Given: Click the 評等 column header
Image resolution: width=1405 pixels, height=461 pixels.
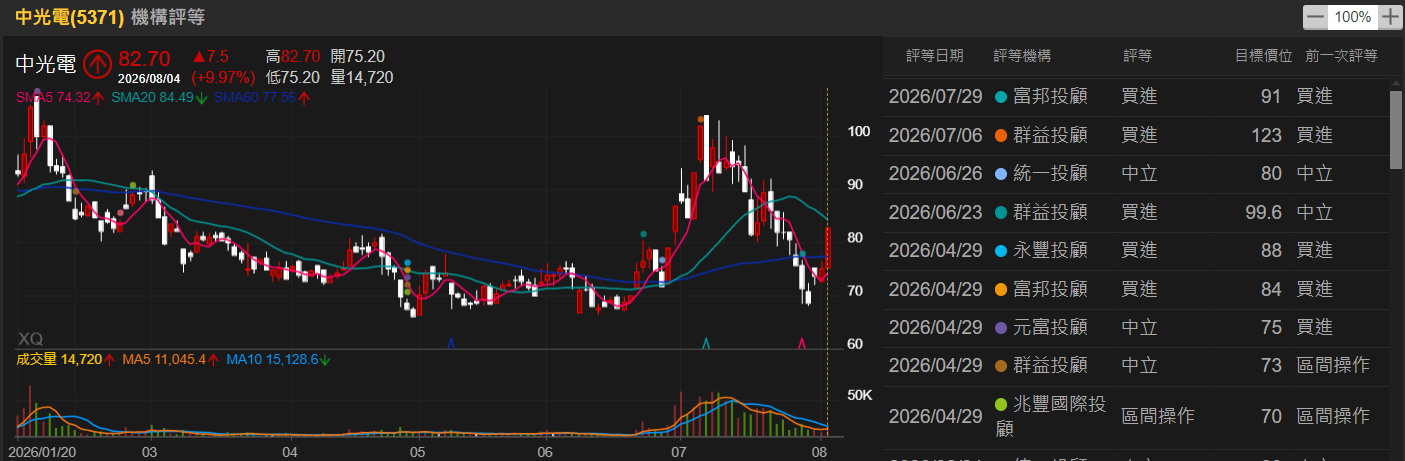Looking at the screenshot, I should point(1137,56).
